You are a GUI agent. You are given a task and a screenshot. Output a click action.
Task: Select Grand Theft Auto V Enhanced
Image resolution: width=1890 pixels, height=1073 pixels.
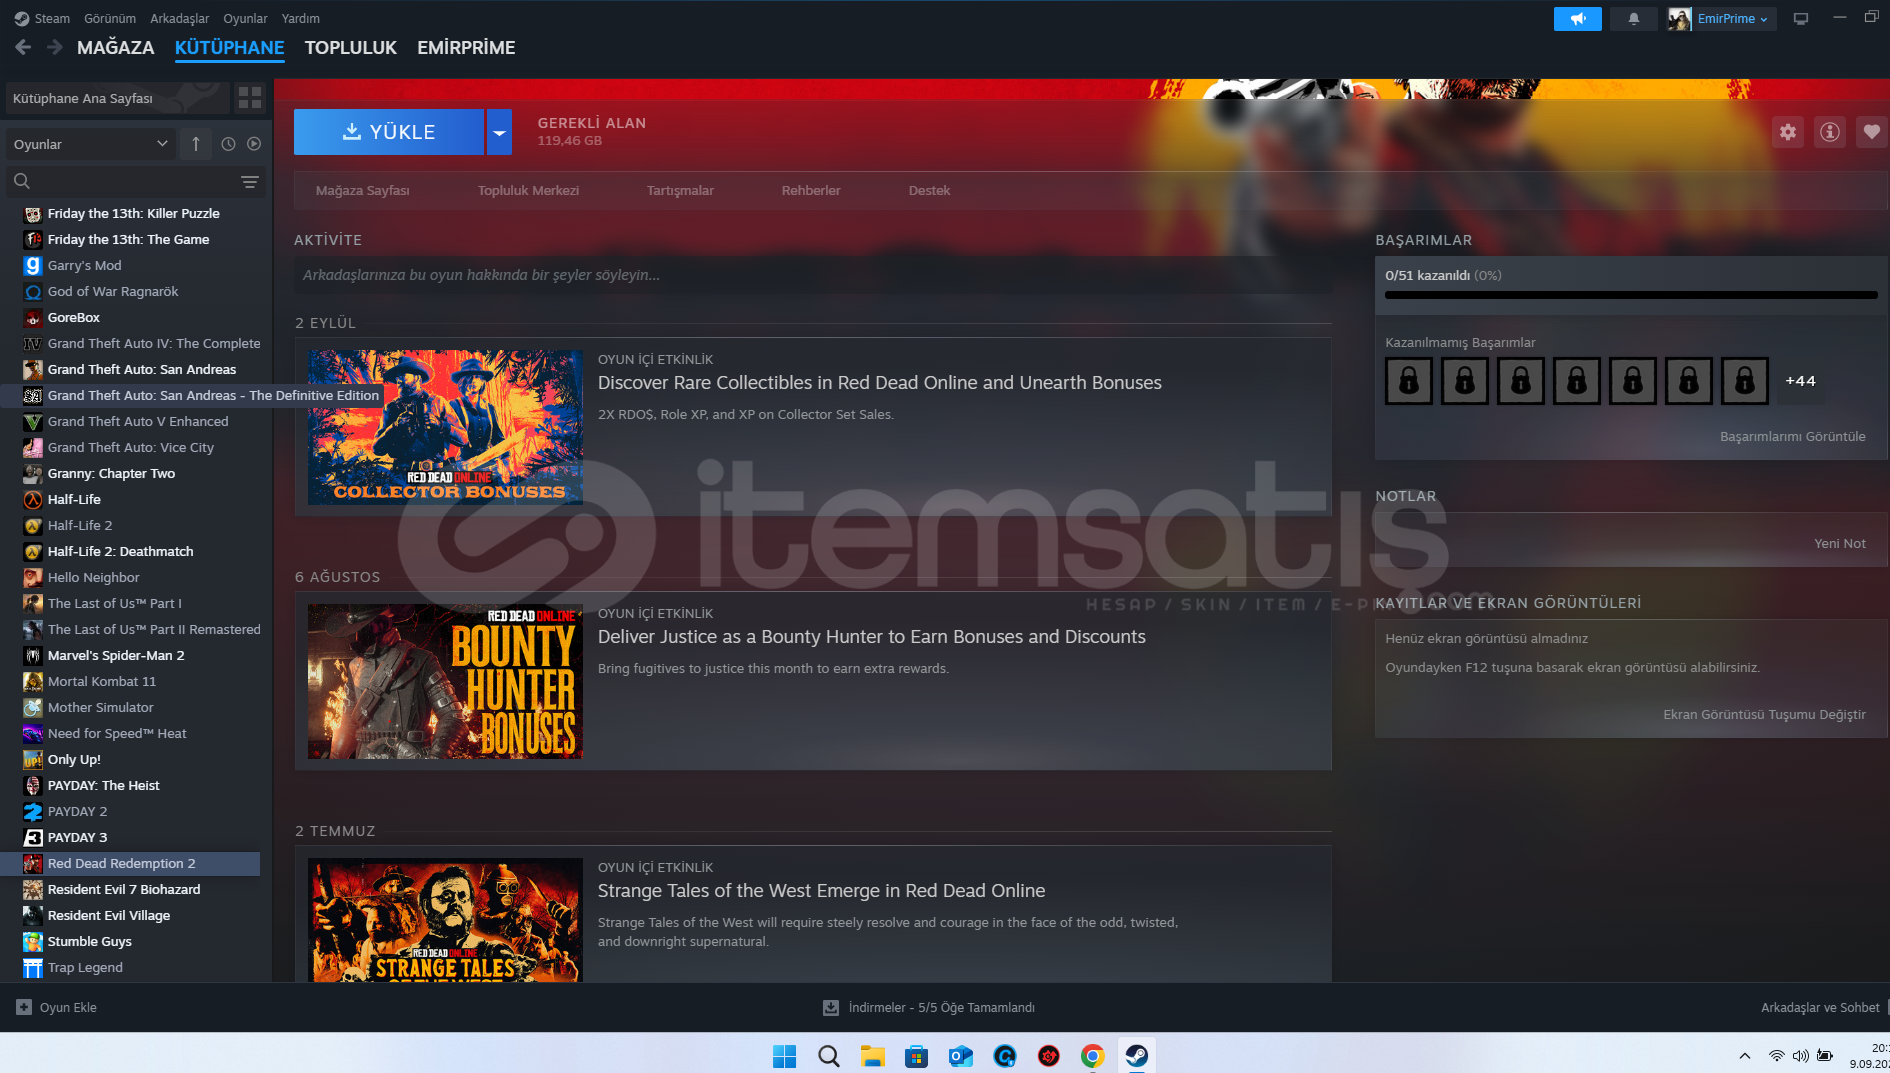[x=141, y=421]
